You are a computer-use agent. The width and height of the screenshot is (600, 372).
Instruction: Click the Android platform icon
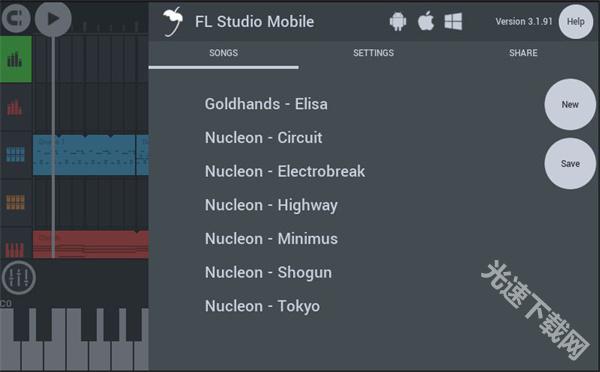398,21
